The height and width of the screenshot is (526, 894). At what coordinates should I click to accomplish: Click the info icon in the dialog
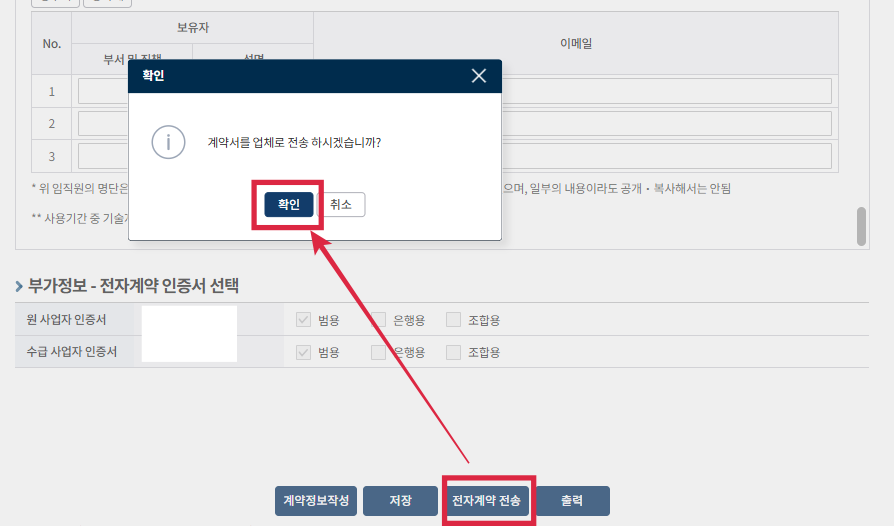(168, 142)
